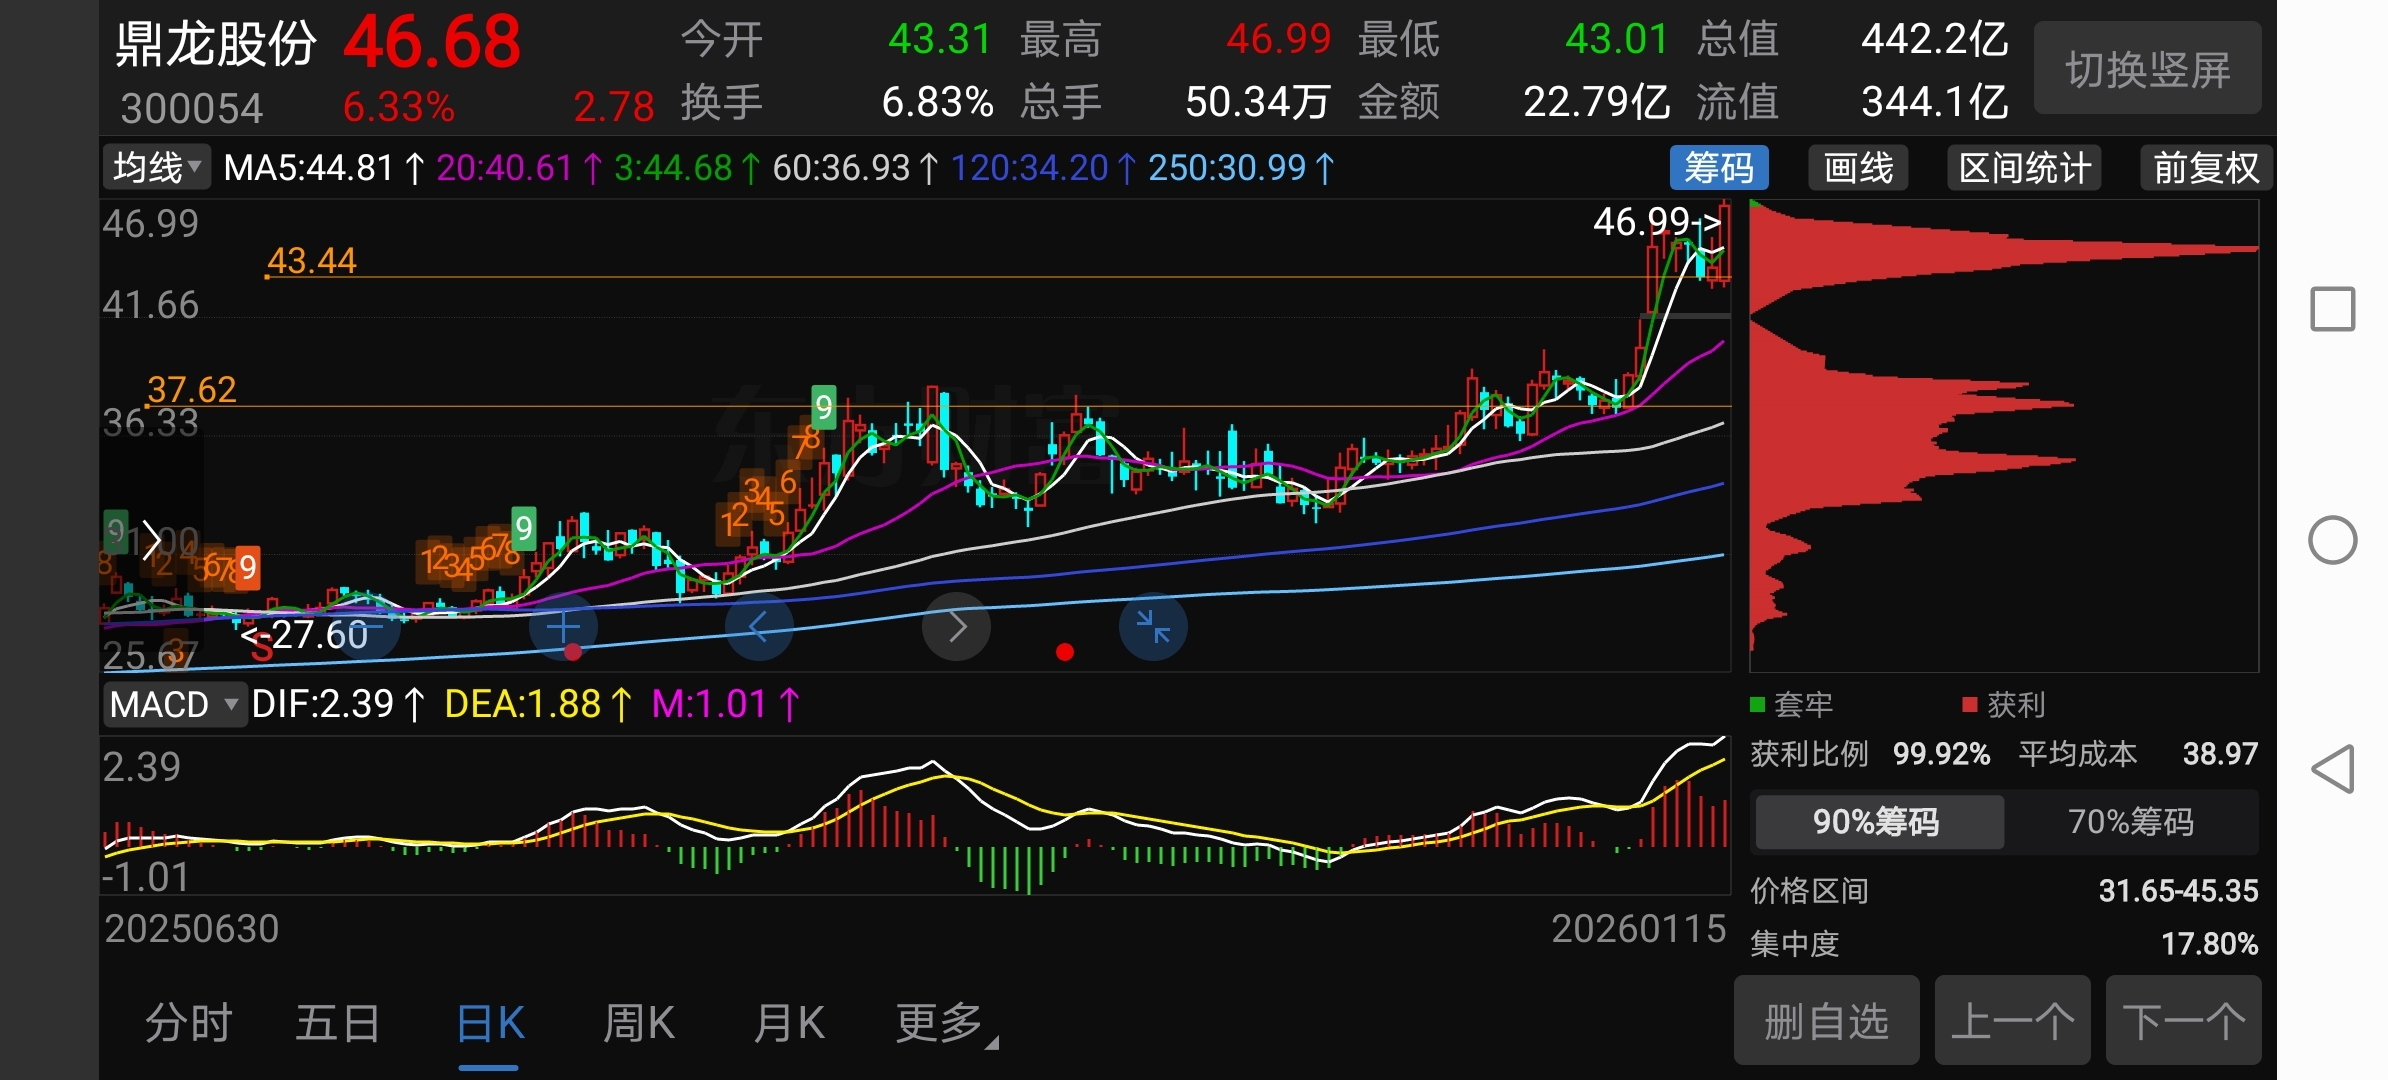Image resolution: width=2388 pixels, height=1080 pixels.
Task: Select the 70%筹码 option
Action: point(2130,822)
